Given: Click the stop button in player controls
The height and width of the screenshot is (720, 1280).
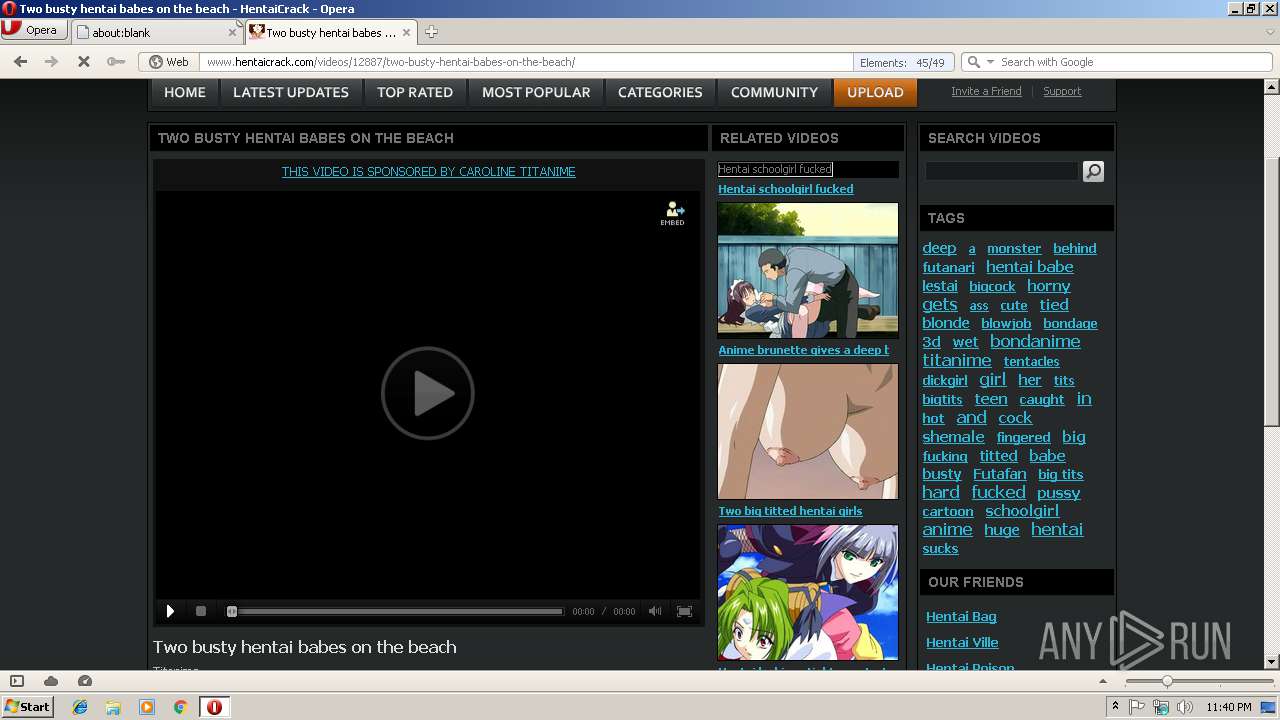Looking at the screenshot, I should [201, 611].
